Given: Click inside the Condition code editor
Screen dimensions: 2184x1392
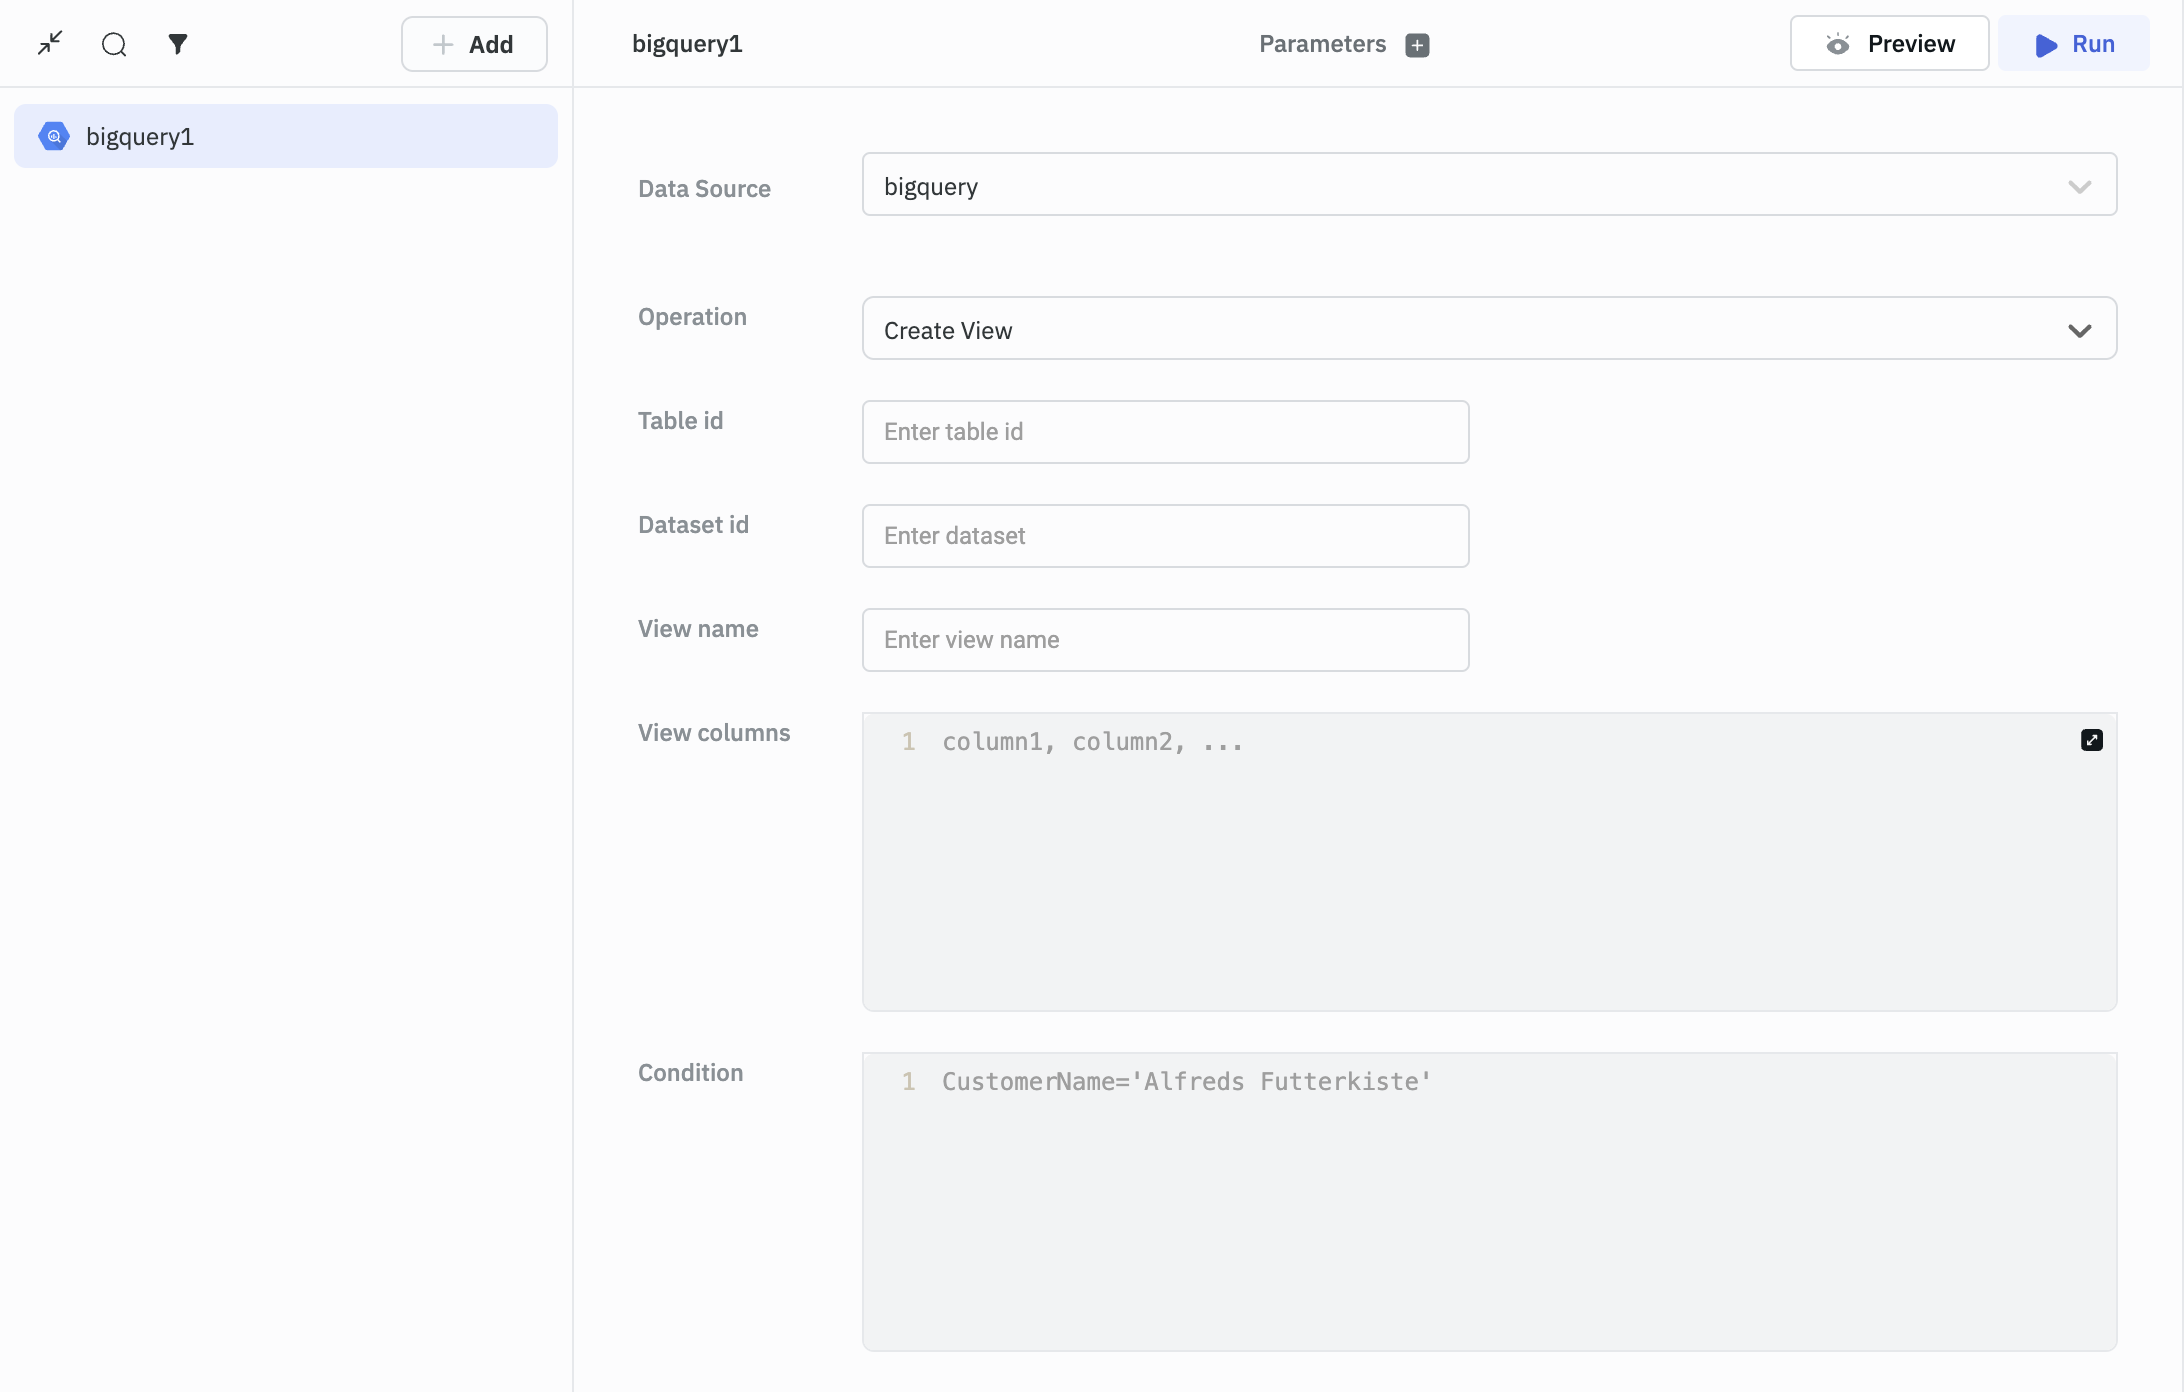Looking at the screenshot, I should point(1488,1210).
